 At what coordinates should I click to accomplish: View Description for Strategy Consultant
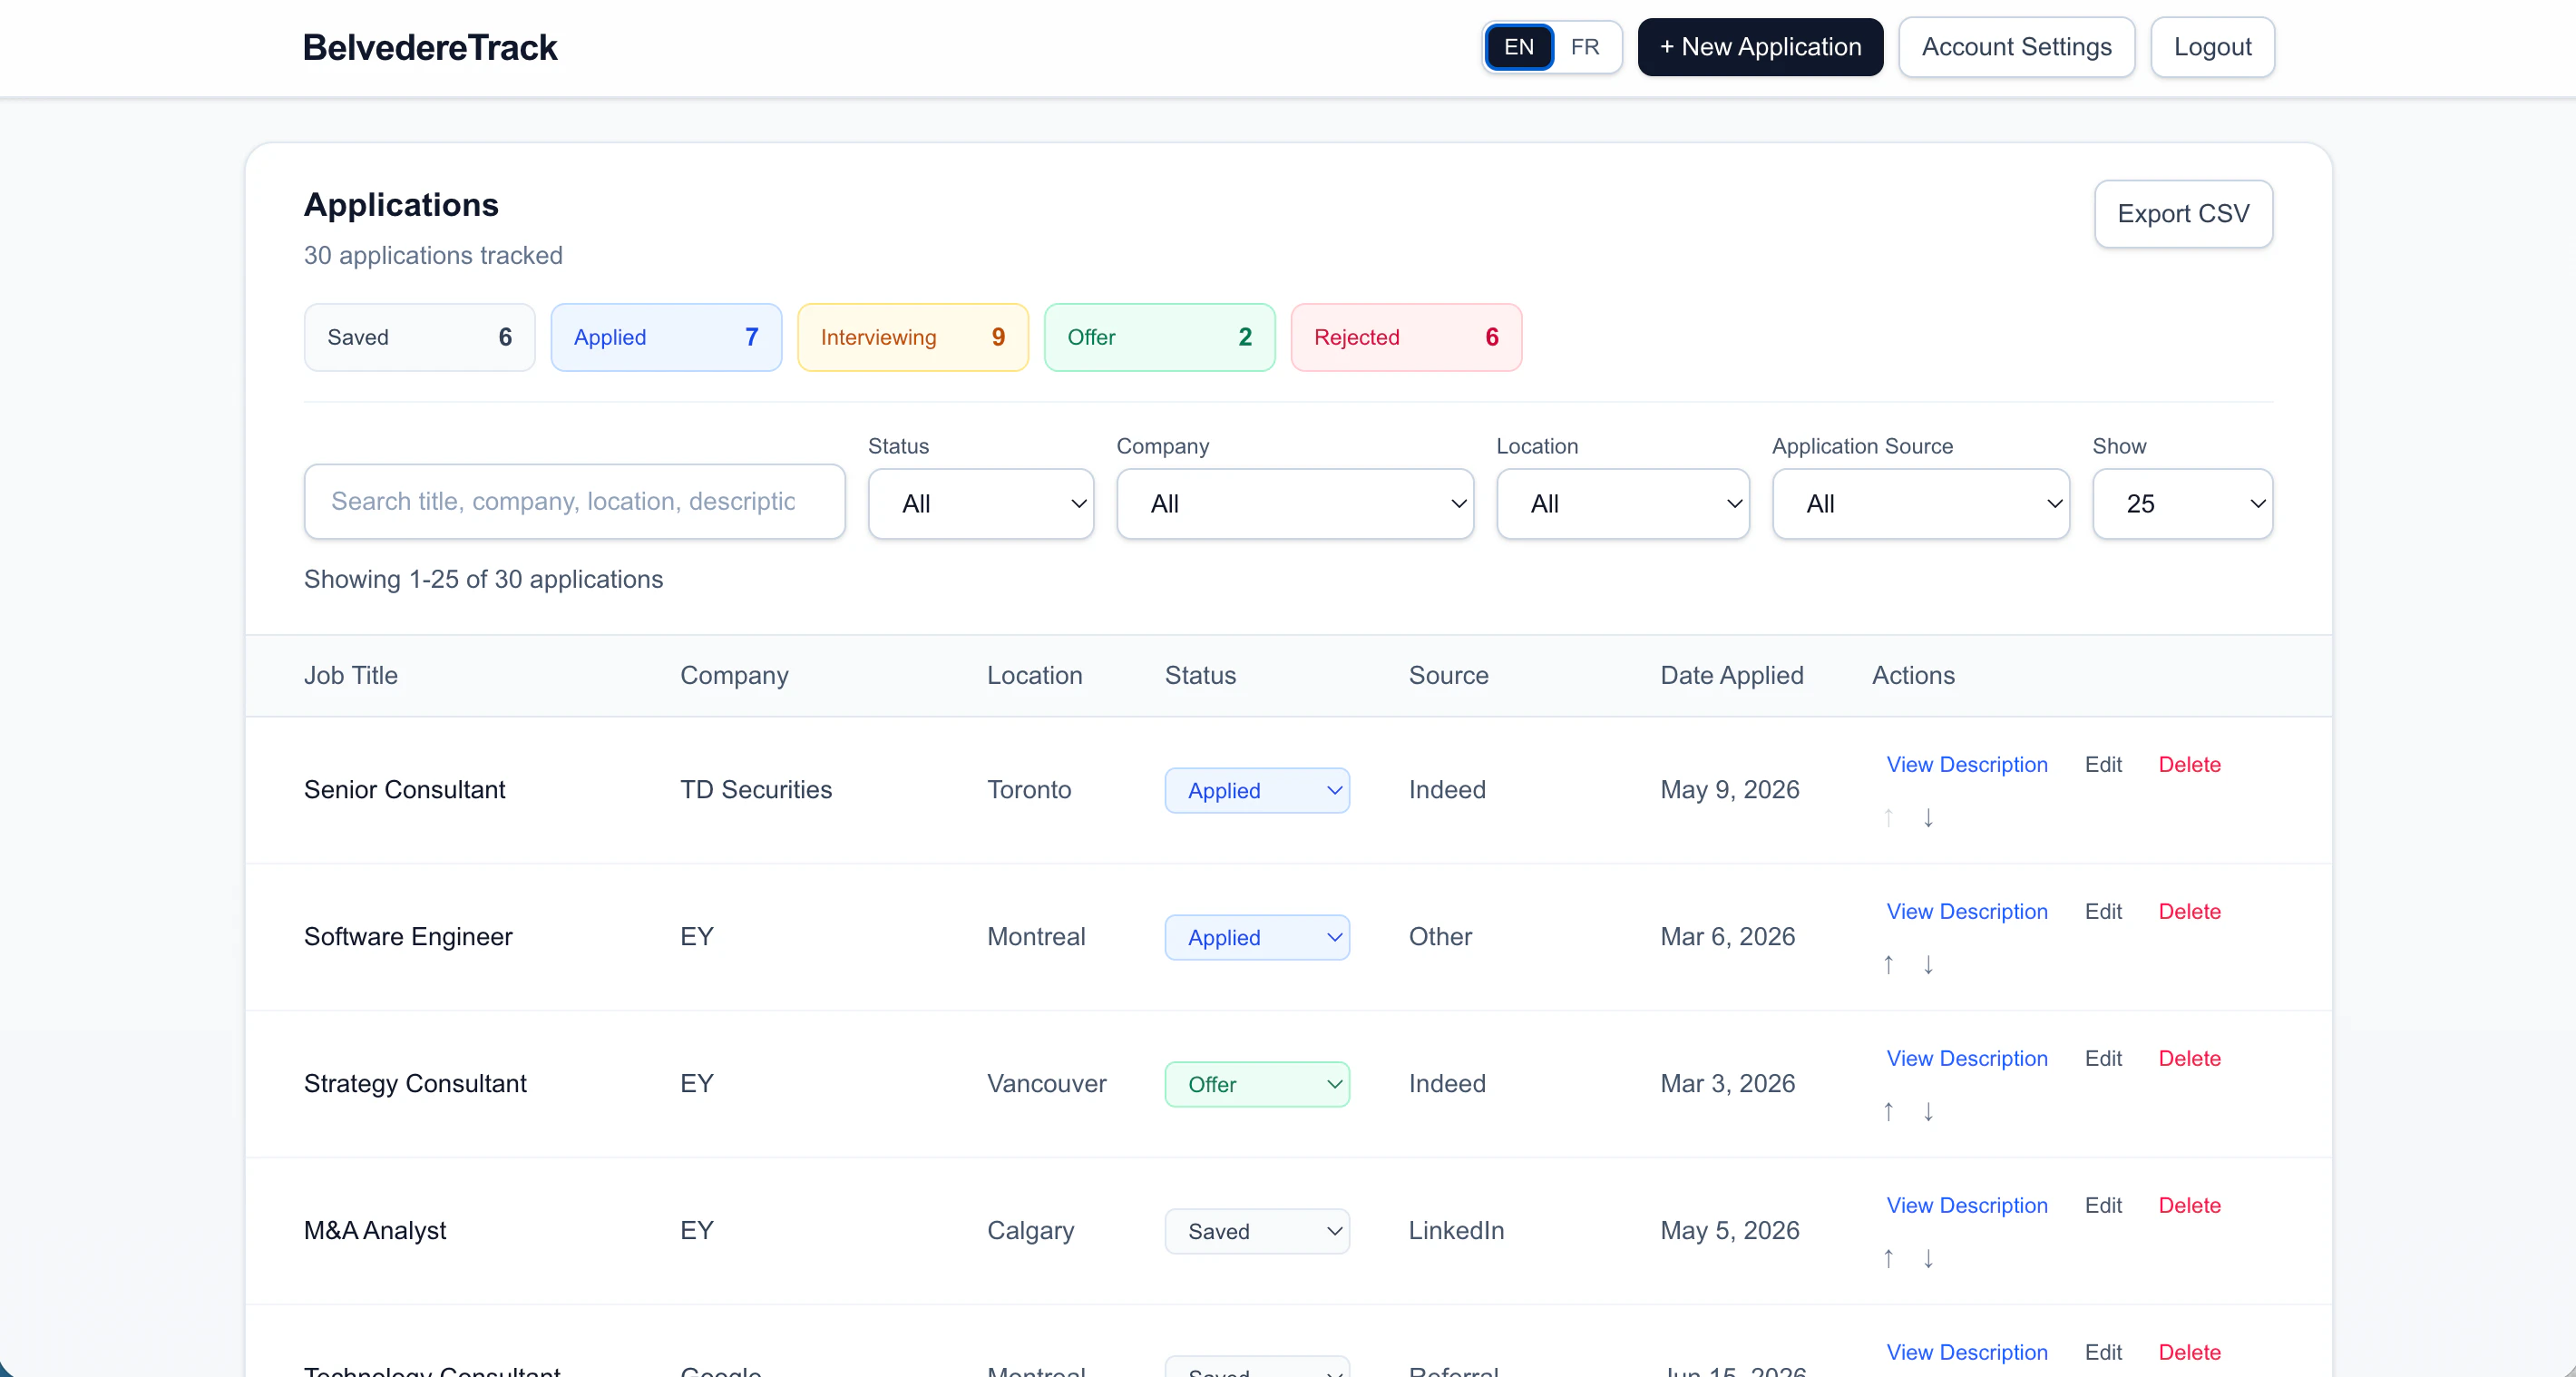(1966, 1059)
